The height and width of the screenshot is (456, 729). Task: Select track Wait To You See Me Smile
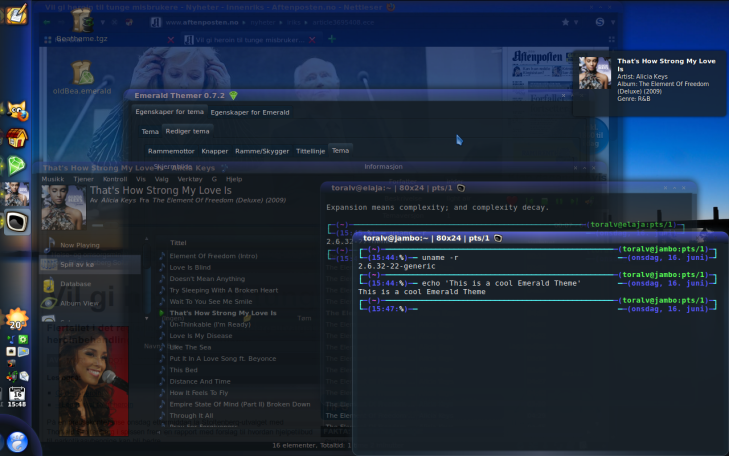click(211, 302)
